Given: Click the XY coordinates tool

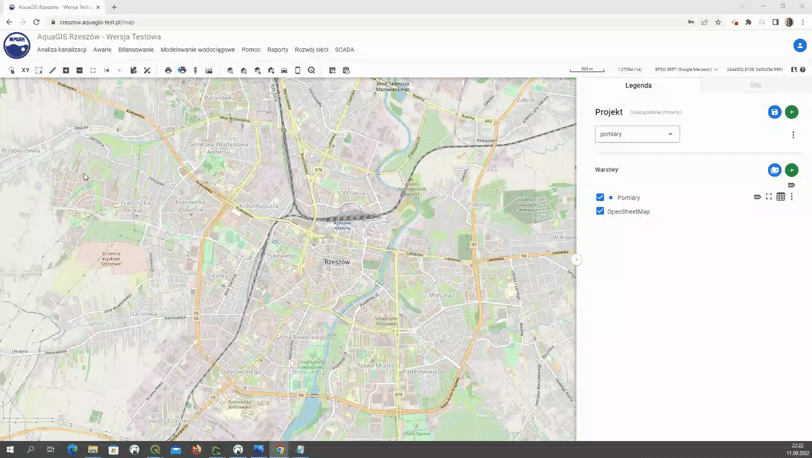Looking at the screenshot, I should [25, 70].
